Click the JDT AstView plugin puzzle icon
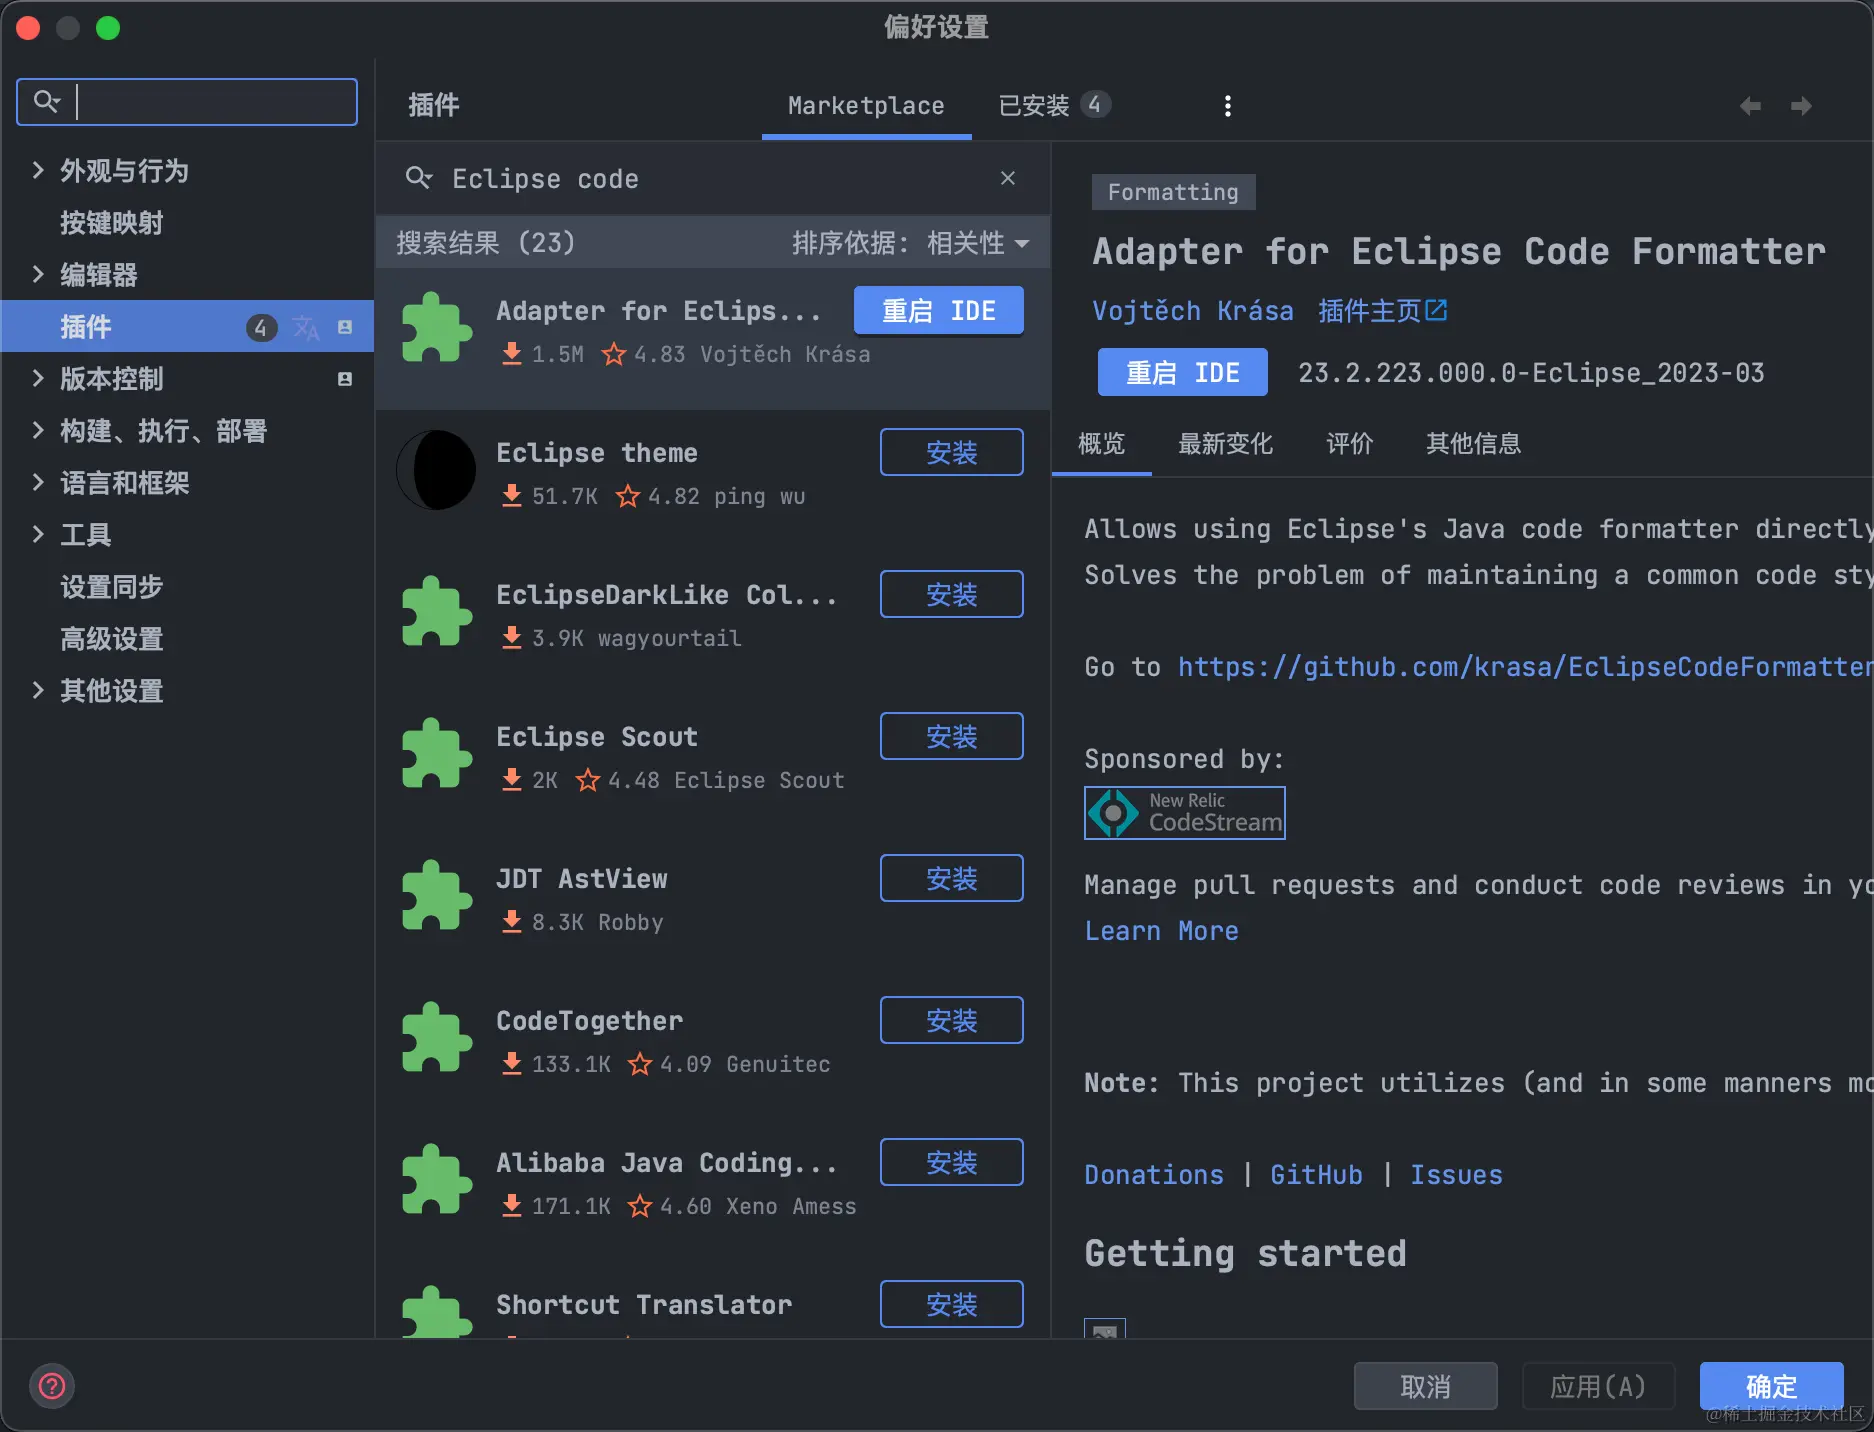The image size is (1874, 1432). tap(436, 896)
